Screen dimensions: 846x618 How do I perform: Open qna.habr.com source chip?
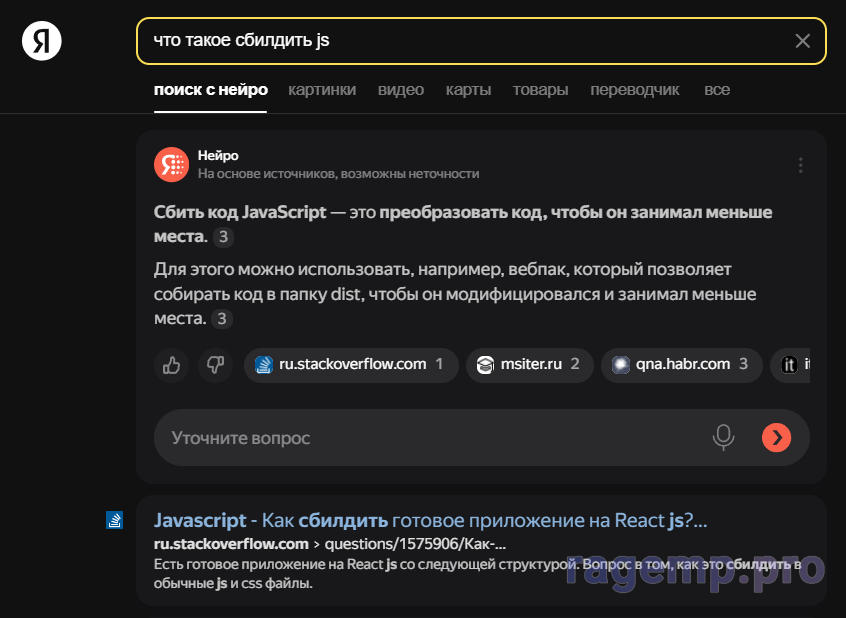681,365
